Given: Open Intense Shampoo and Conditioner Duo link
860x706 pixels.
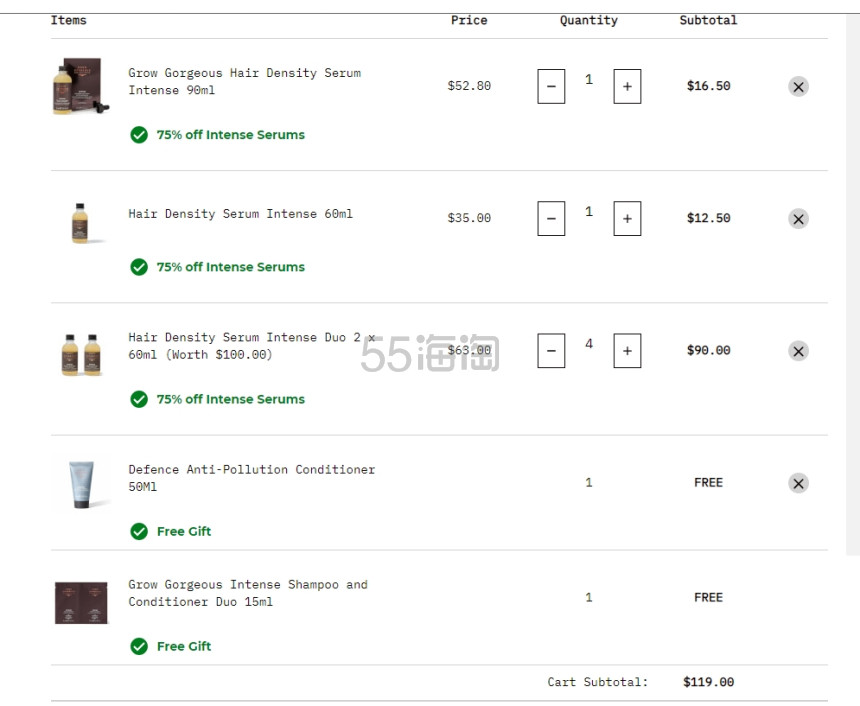Looking at the screenshot, I should (x=248, y=593).
